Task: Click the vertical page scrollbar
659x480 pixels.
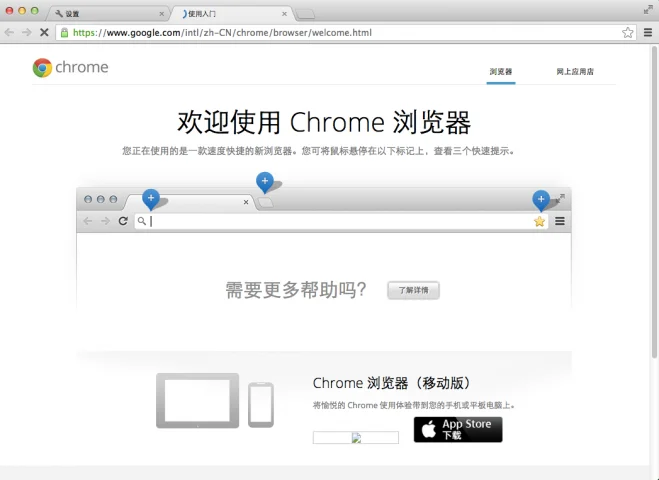Action: 654,202
